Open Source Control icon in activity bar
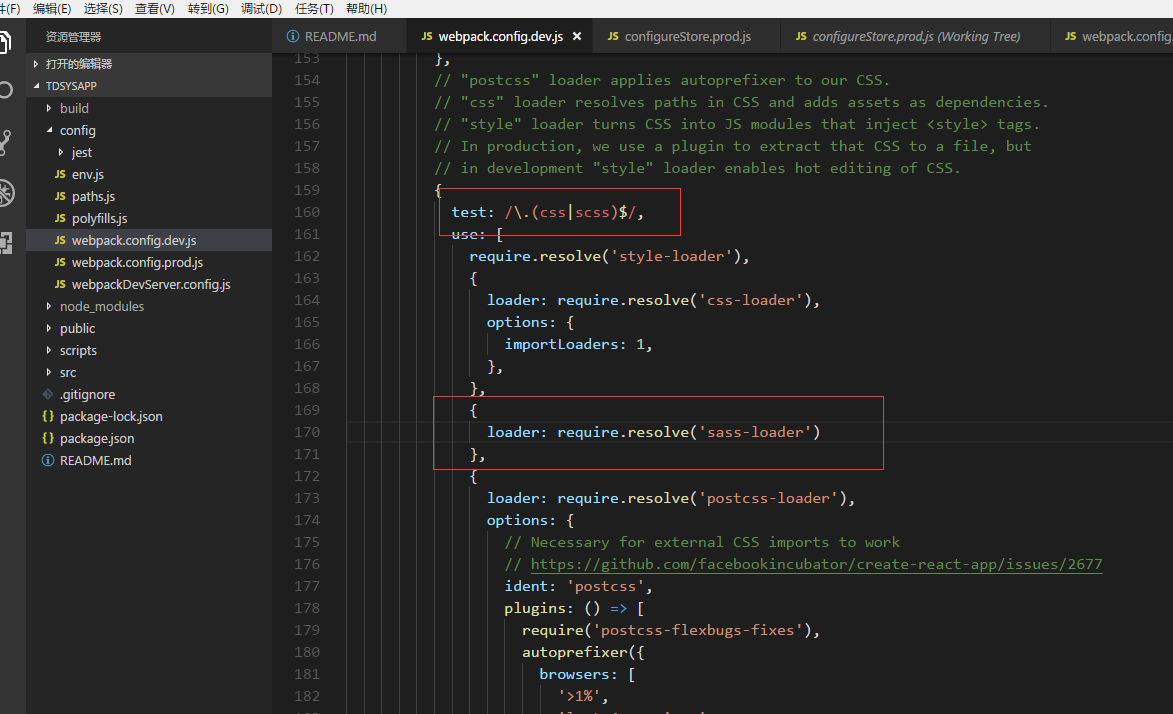 point(5,142)
